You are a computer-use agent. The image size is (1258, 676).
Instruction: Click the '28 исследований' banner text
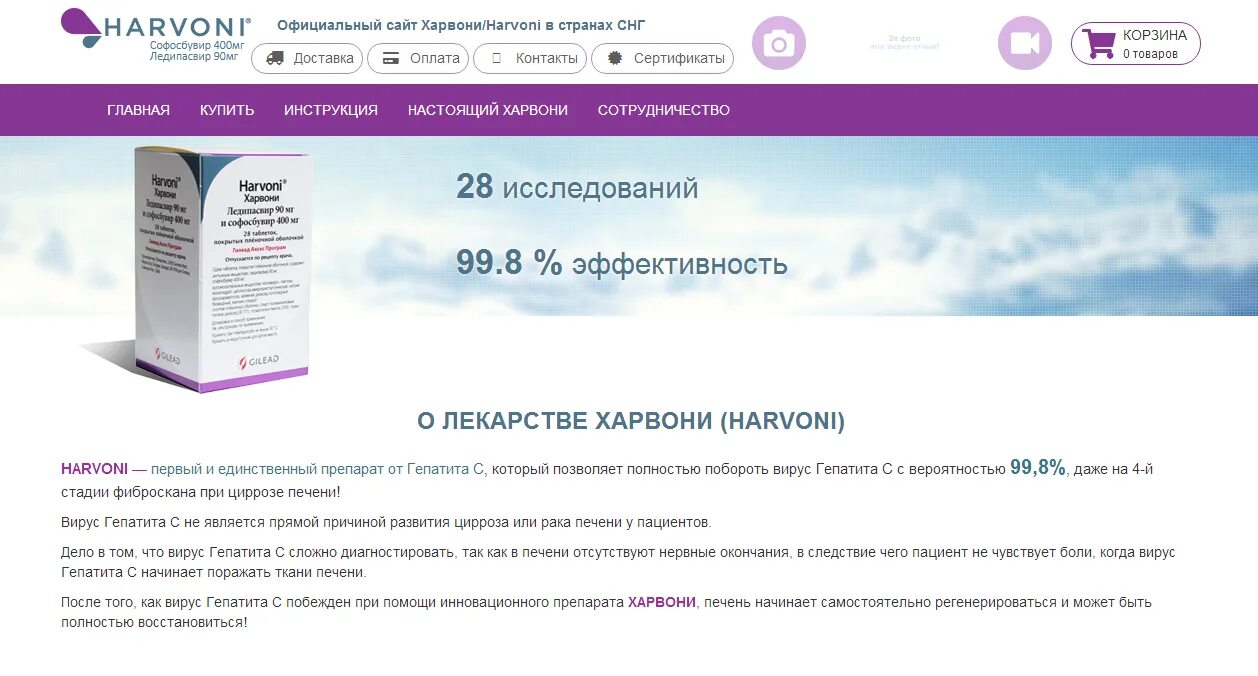click(x=577, y=187)
